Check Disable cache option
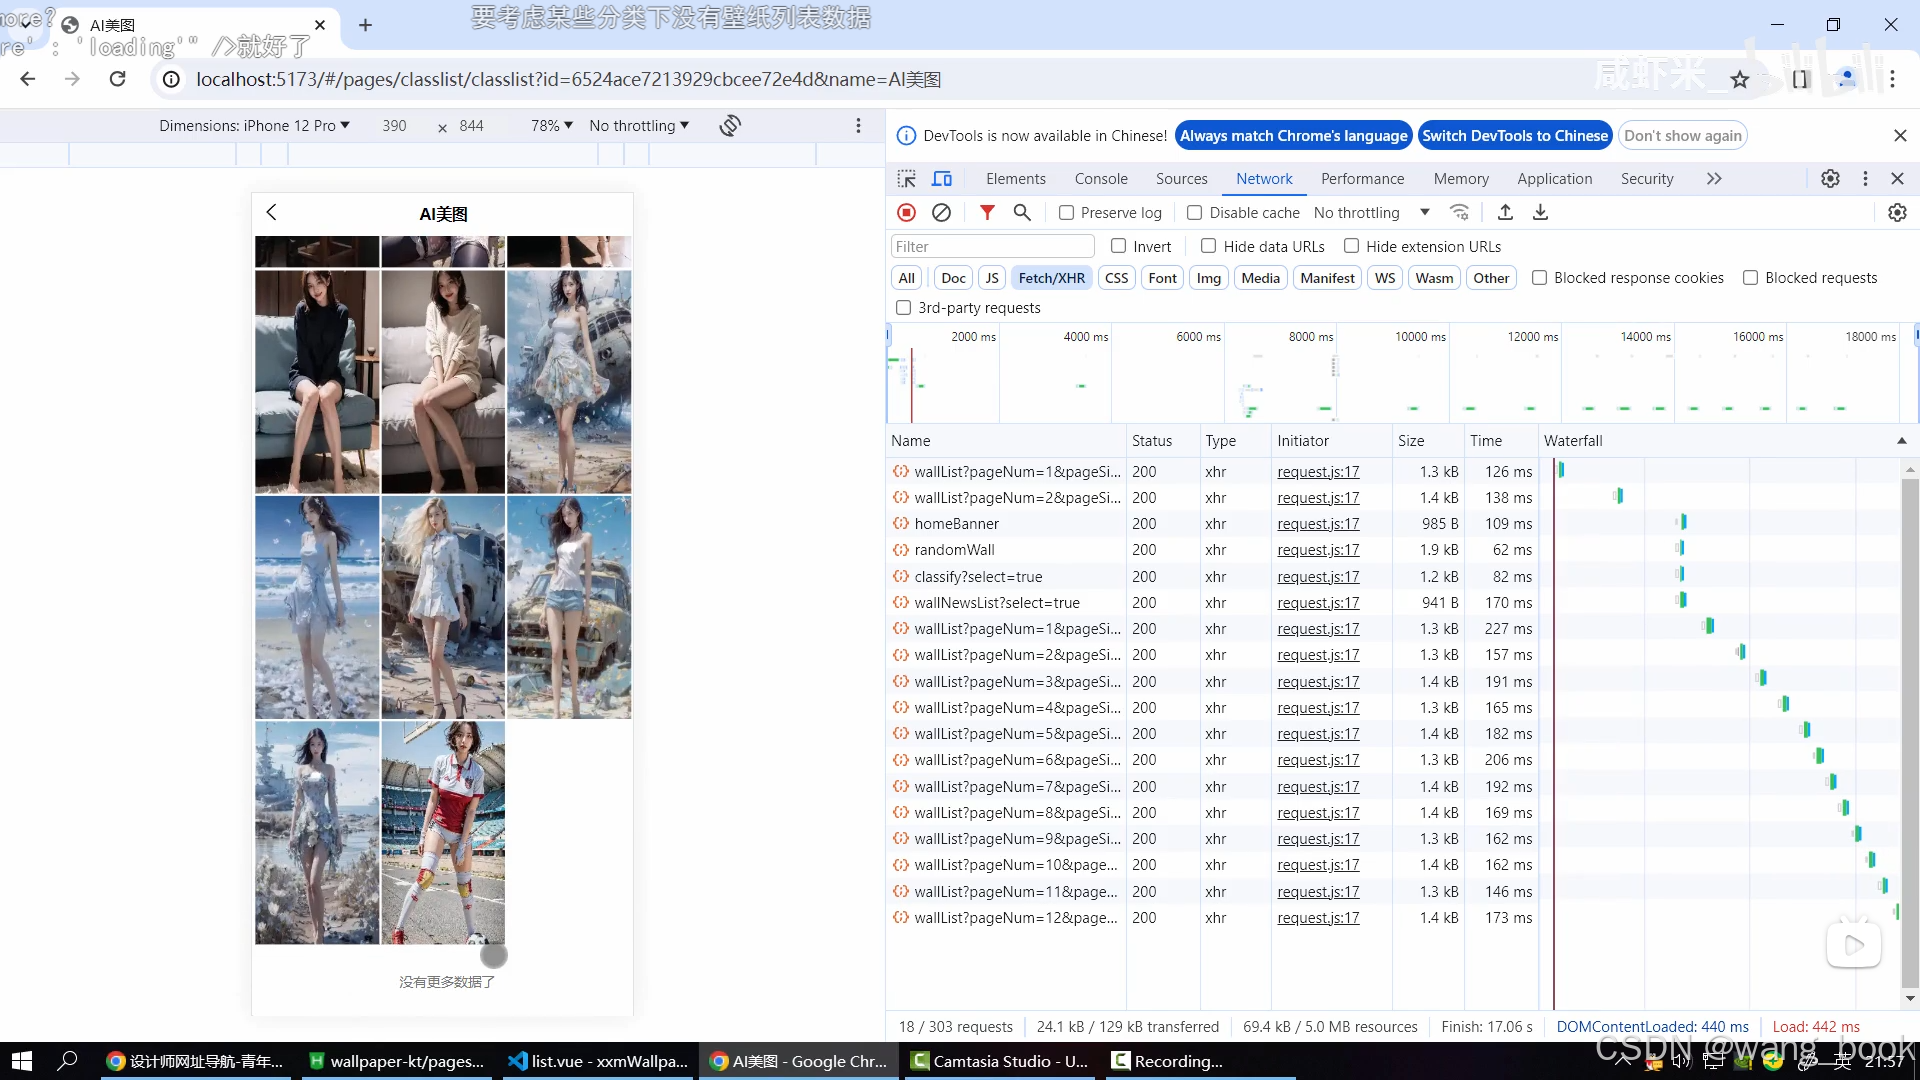This screenshot has width=1920, height=1080. tap(1194, 213)
